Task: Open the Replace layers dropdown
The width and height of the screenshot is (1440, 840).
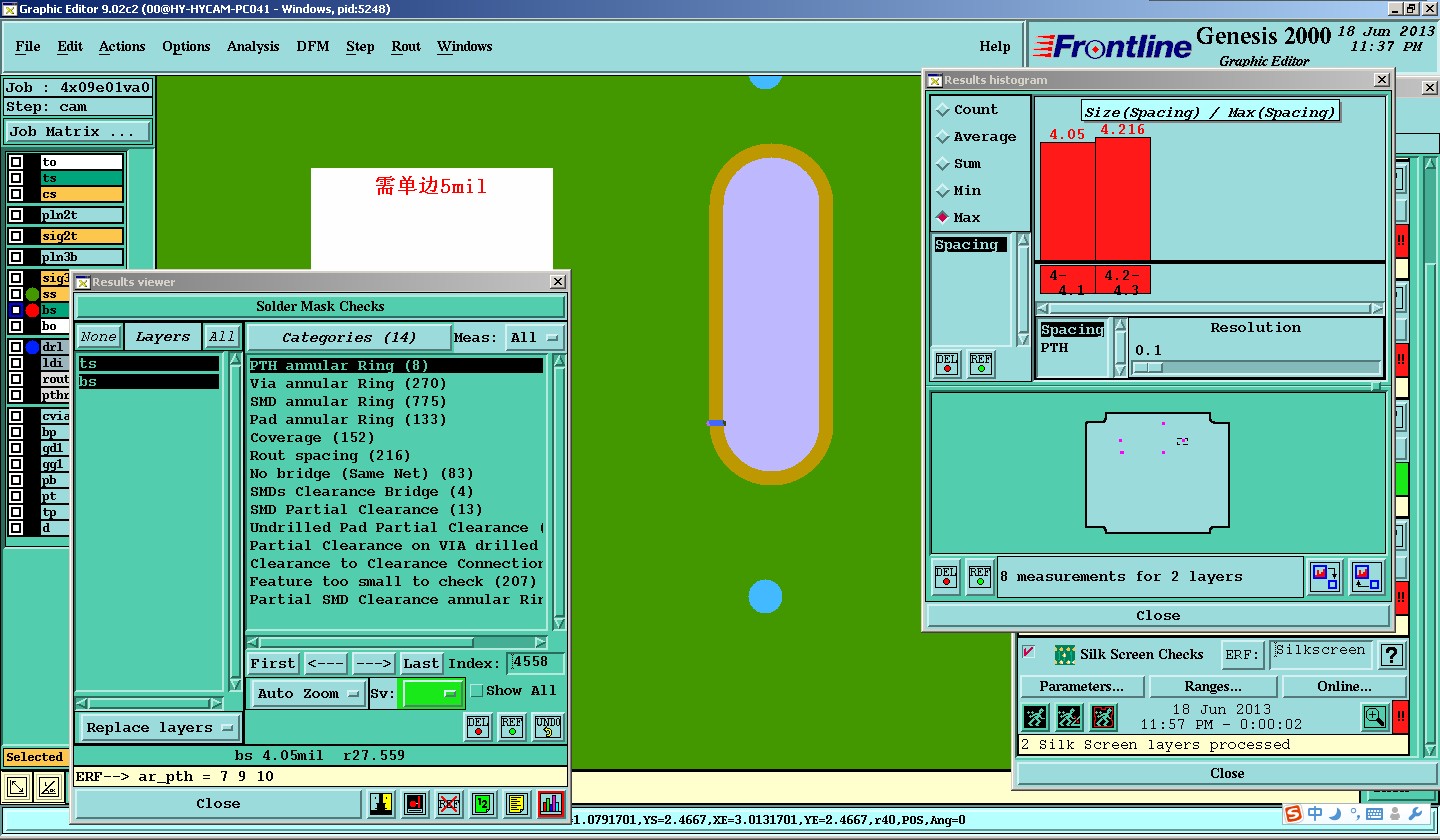Action: tap(160, 728)
